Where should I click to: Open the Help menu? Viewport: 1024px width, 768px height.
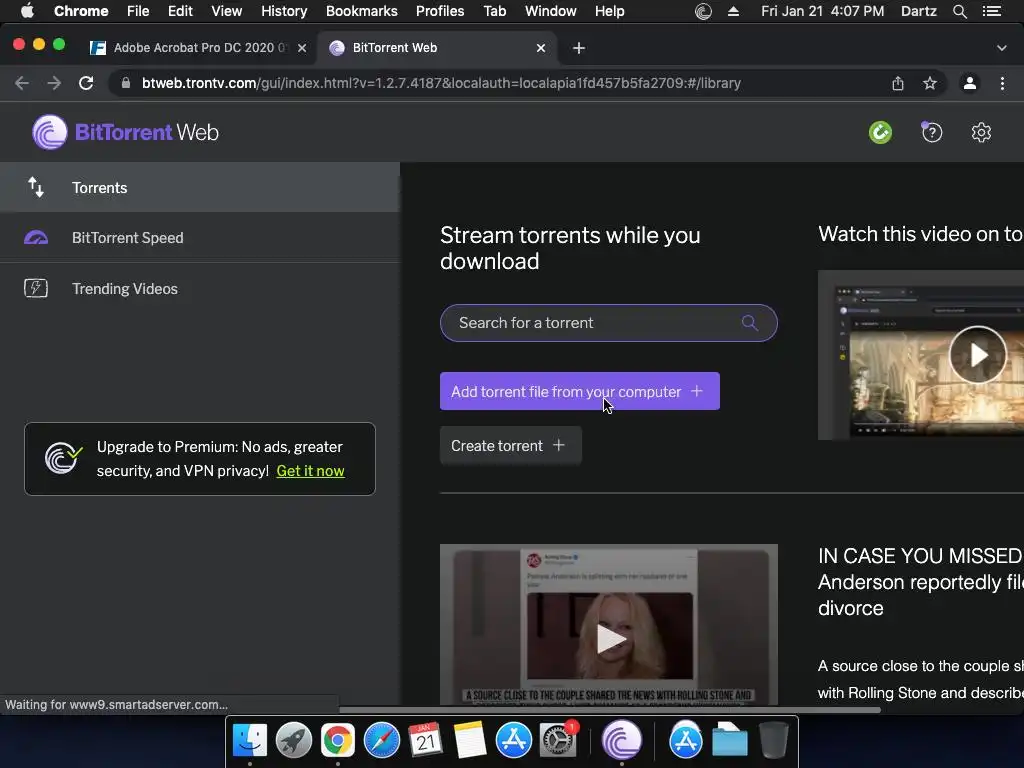(x=609, y=11)
